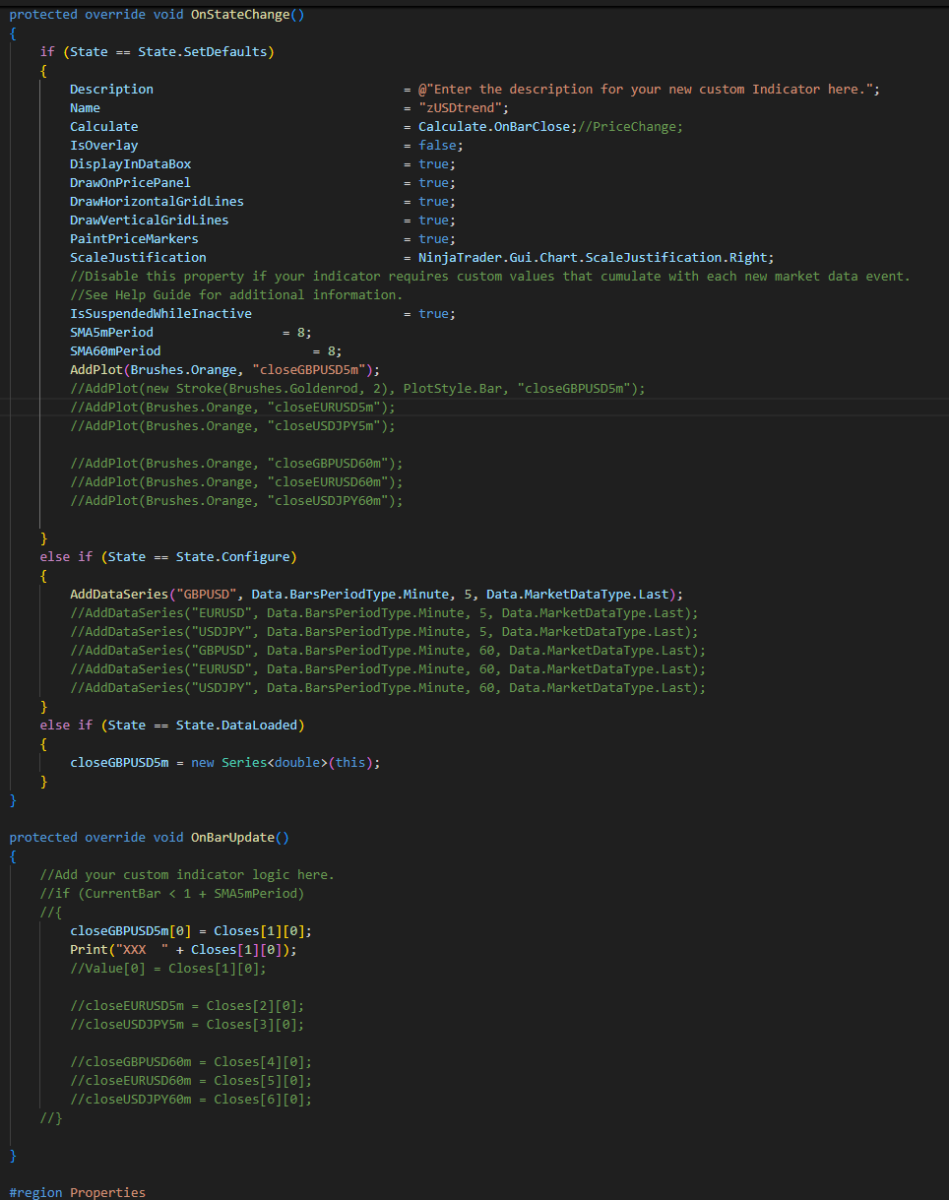Click the ScaleJustification property name
This screenshot has height=1200, width=949.
click(x=138, y=258)
